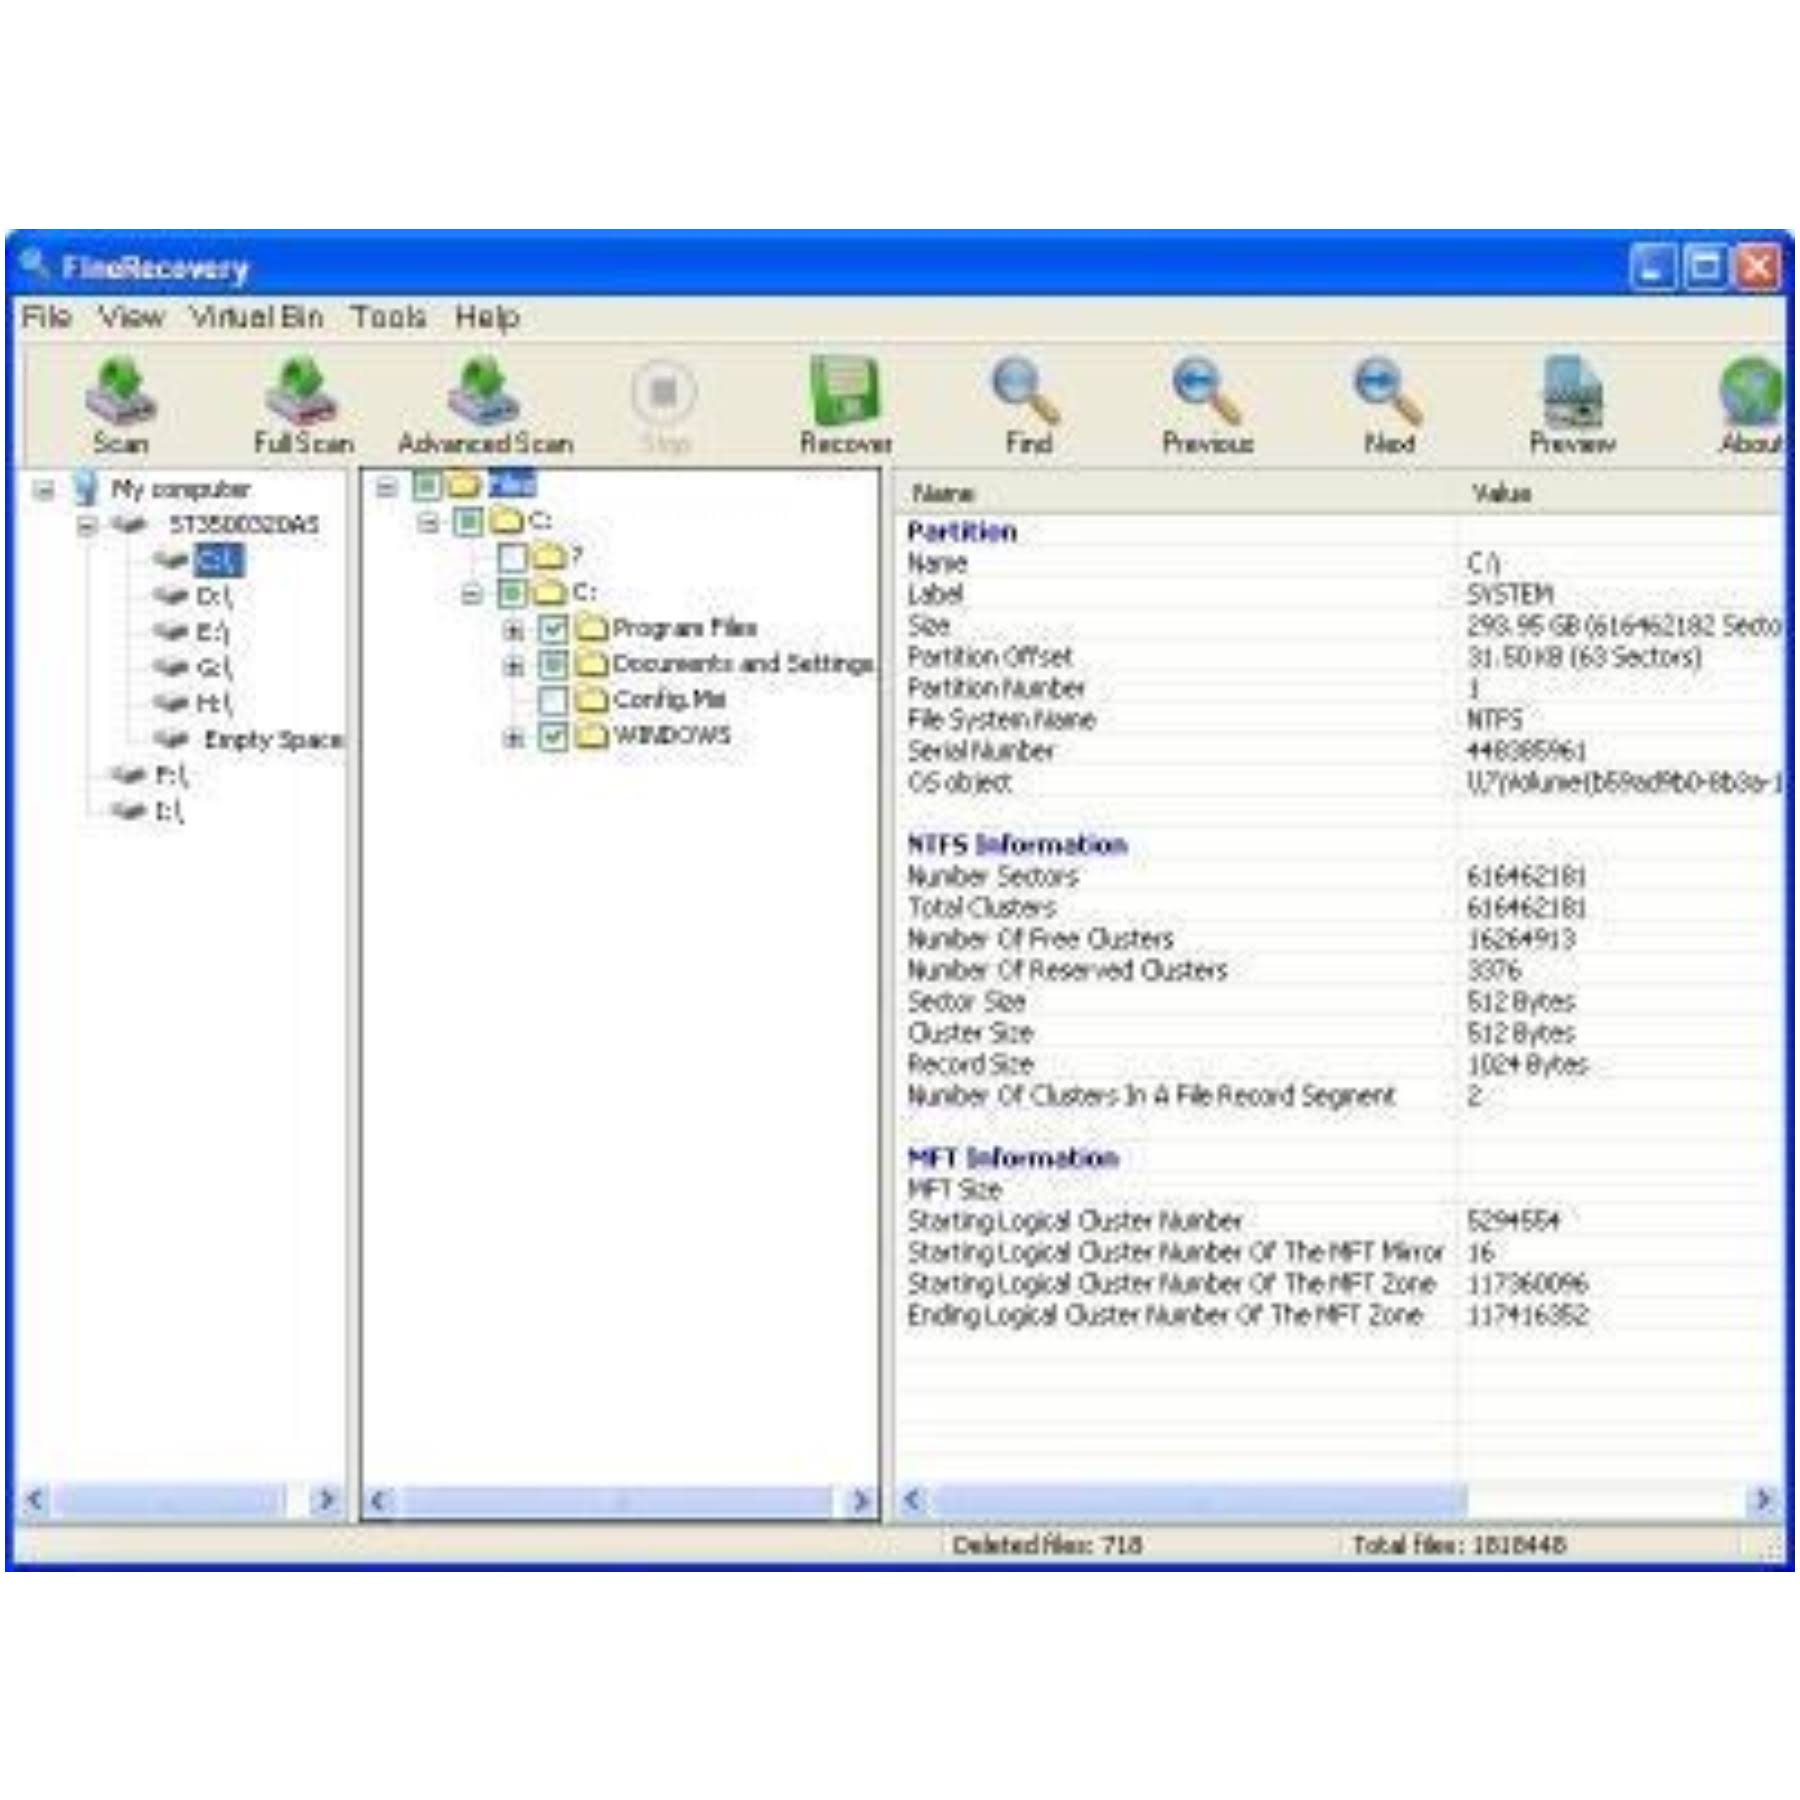
Task: Open file Preview
Action: coord(1572,405)
